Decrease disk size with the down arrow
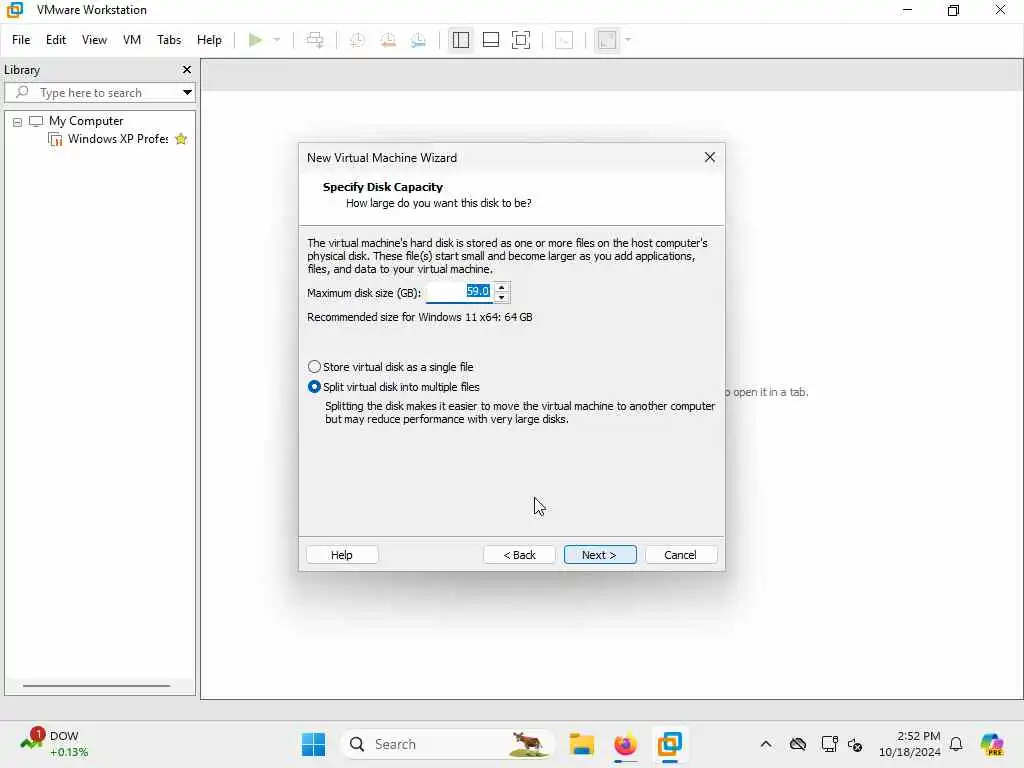Image resolution: width=1024 pixels, height=768 pixels. [502, 298]
